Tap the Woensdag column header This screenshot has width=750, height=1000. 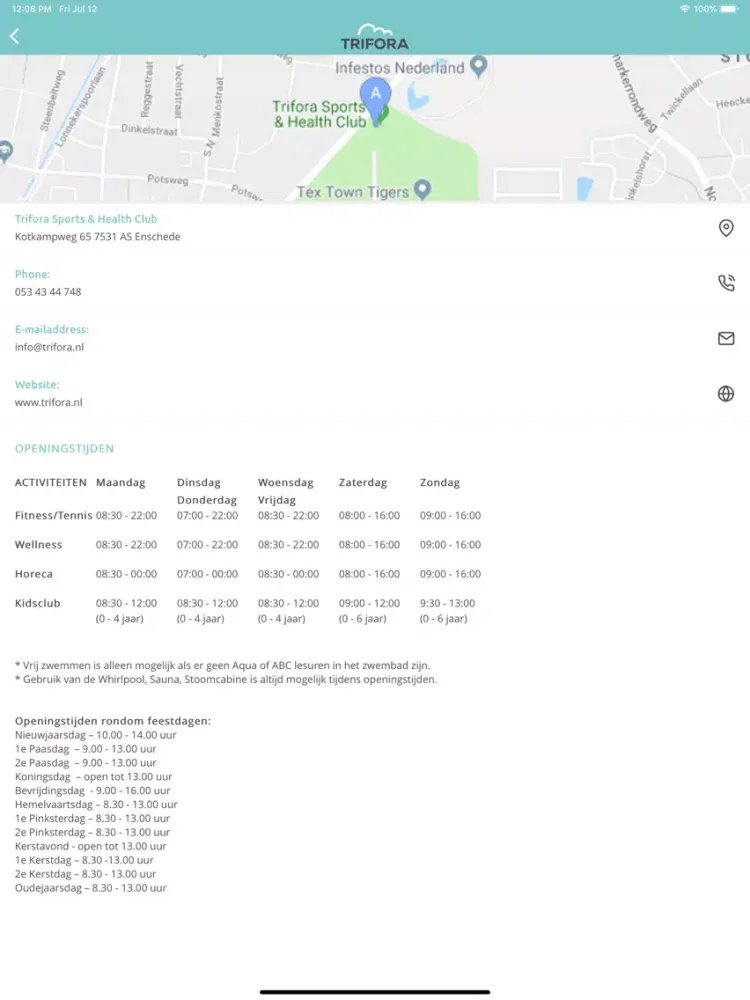pos(285,483)
